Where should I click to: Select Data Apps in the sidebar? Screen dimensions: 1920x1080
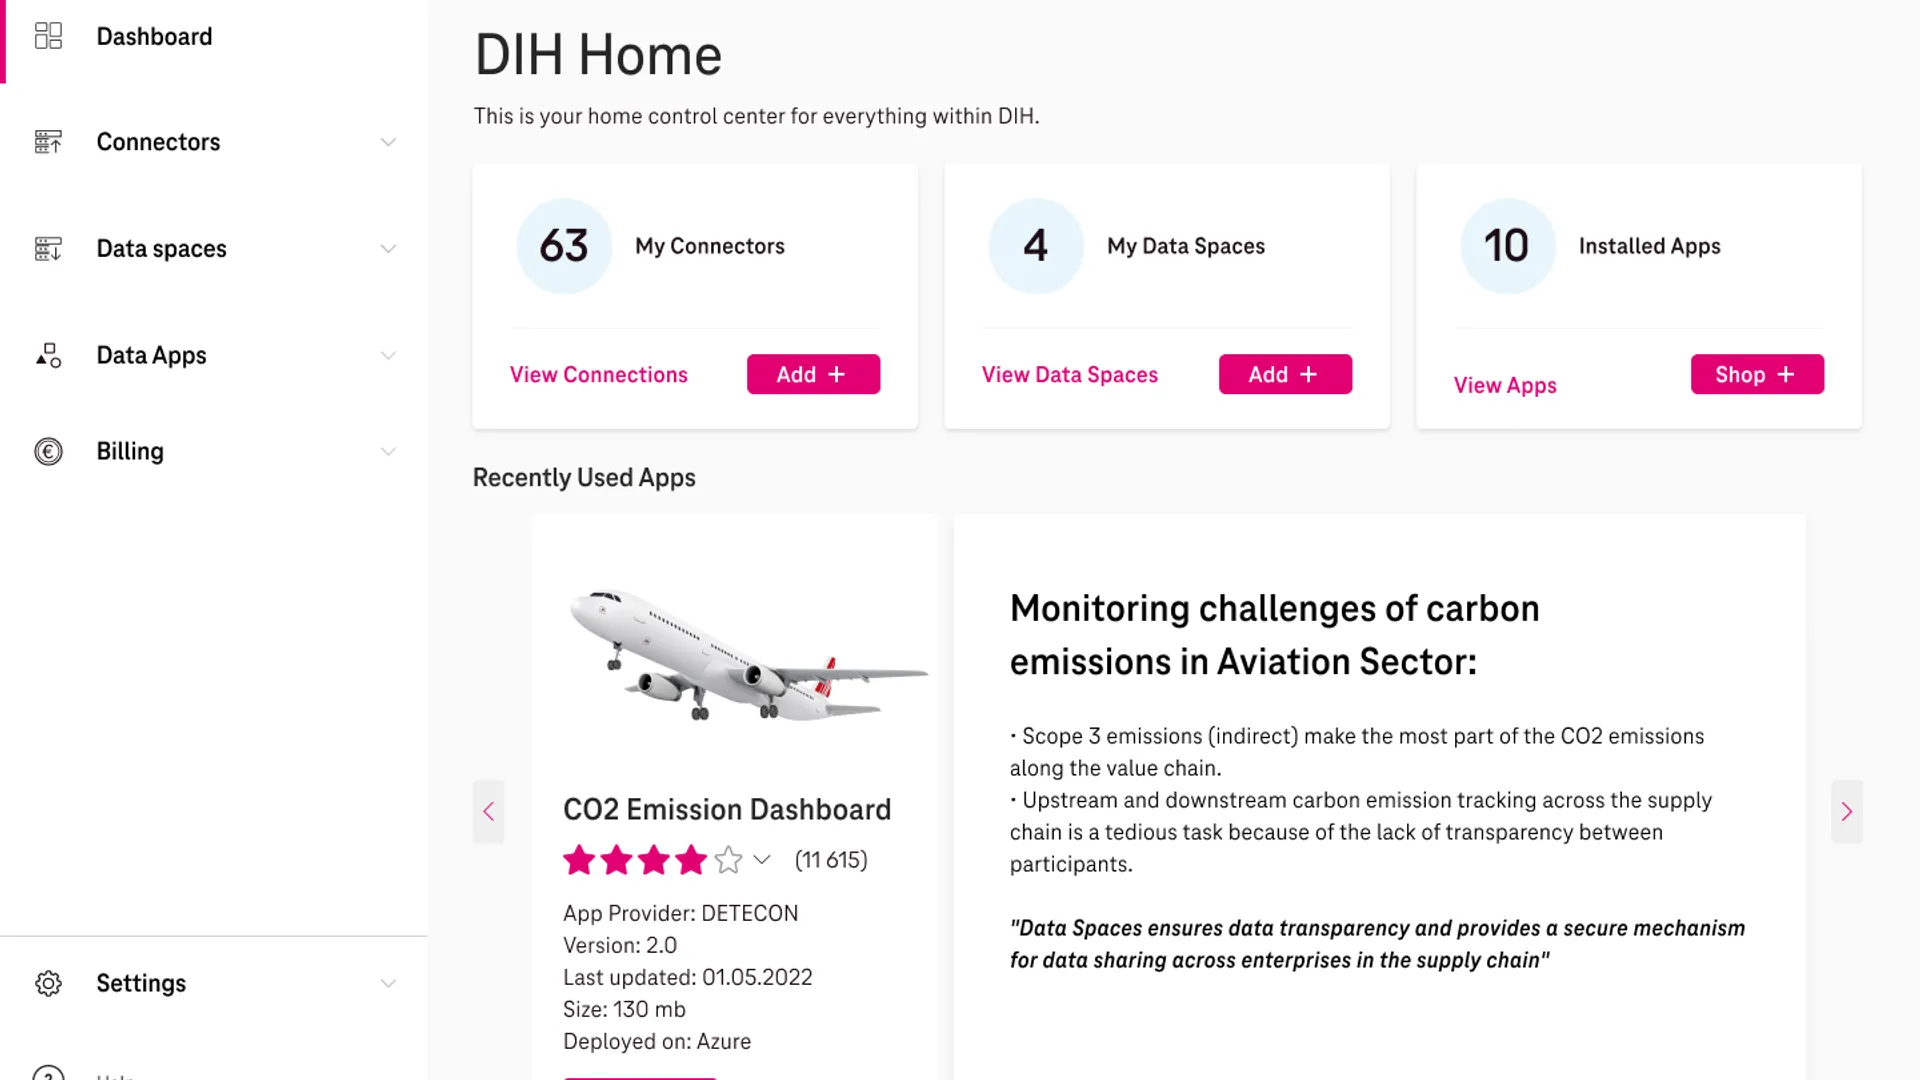pyautogui.click(x=151, y=355)
